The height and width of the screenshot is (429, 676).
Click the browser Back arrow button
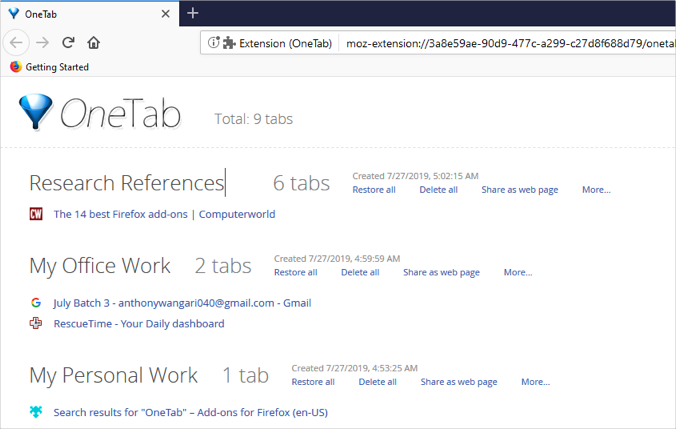(16, 43)
